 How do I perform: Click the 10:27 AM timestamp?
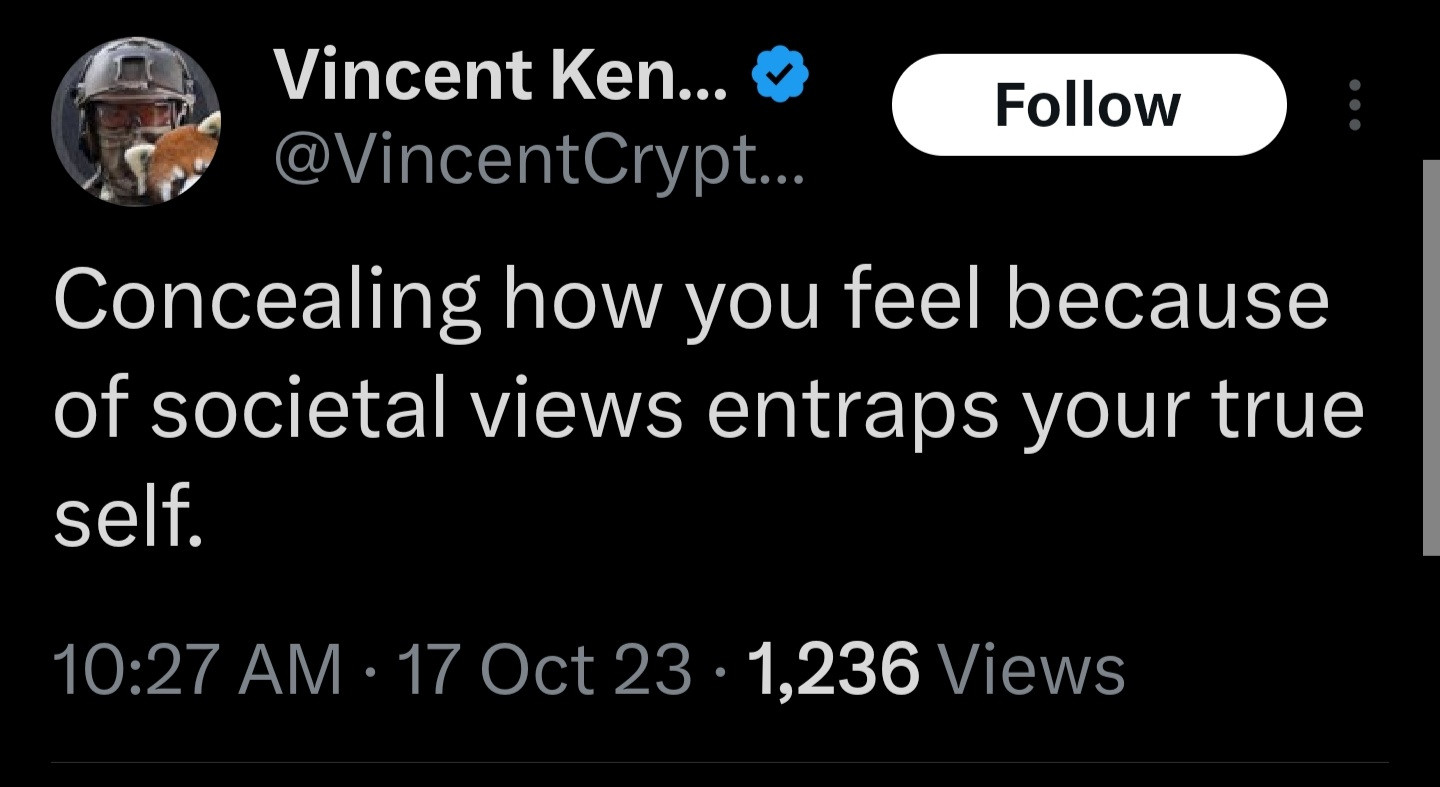pyautogui.click(x=196, y=669)
